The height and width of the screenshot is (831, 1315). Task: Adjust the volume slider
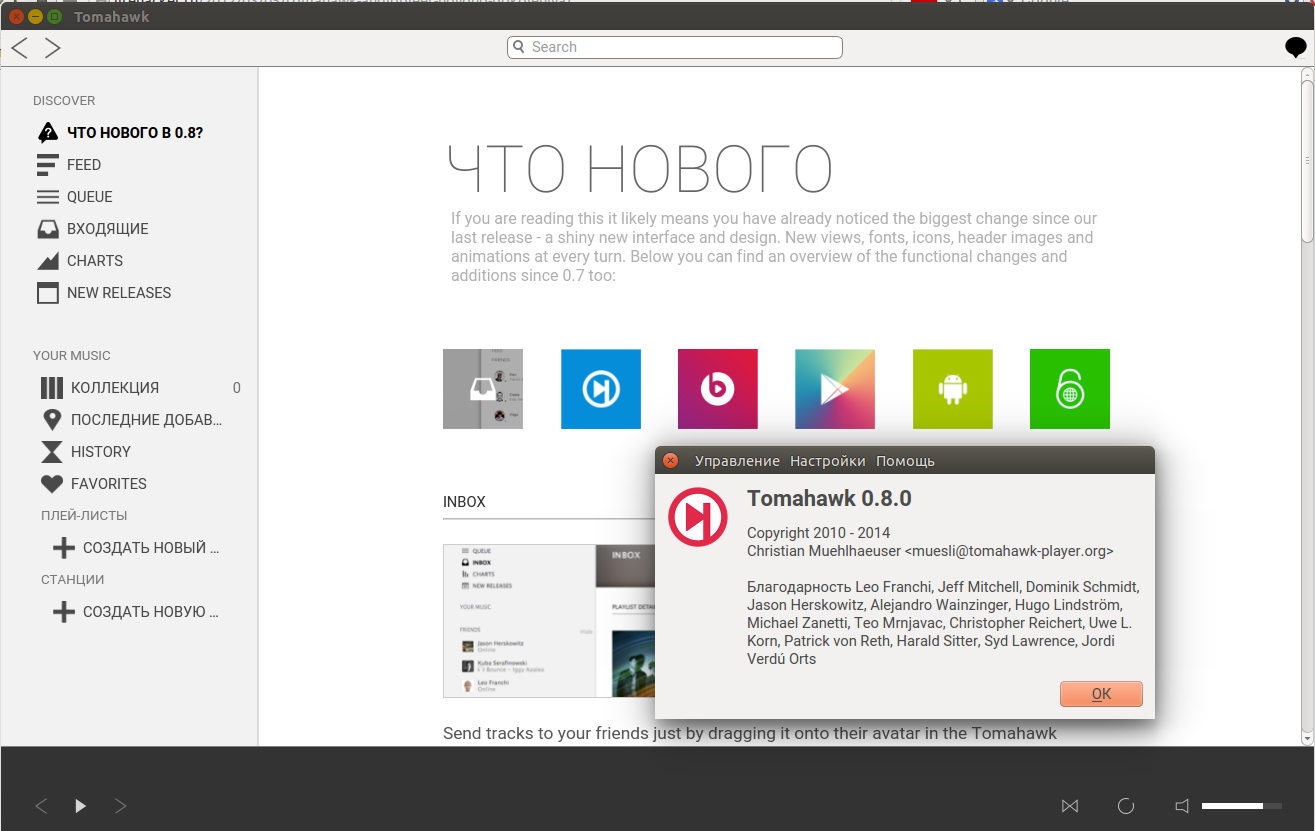pyautogui.click(x=1242, y=806)
